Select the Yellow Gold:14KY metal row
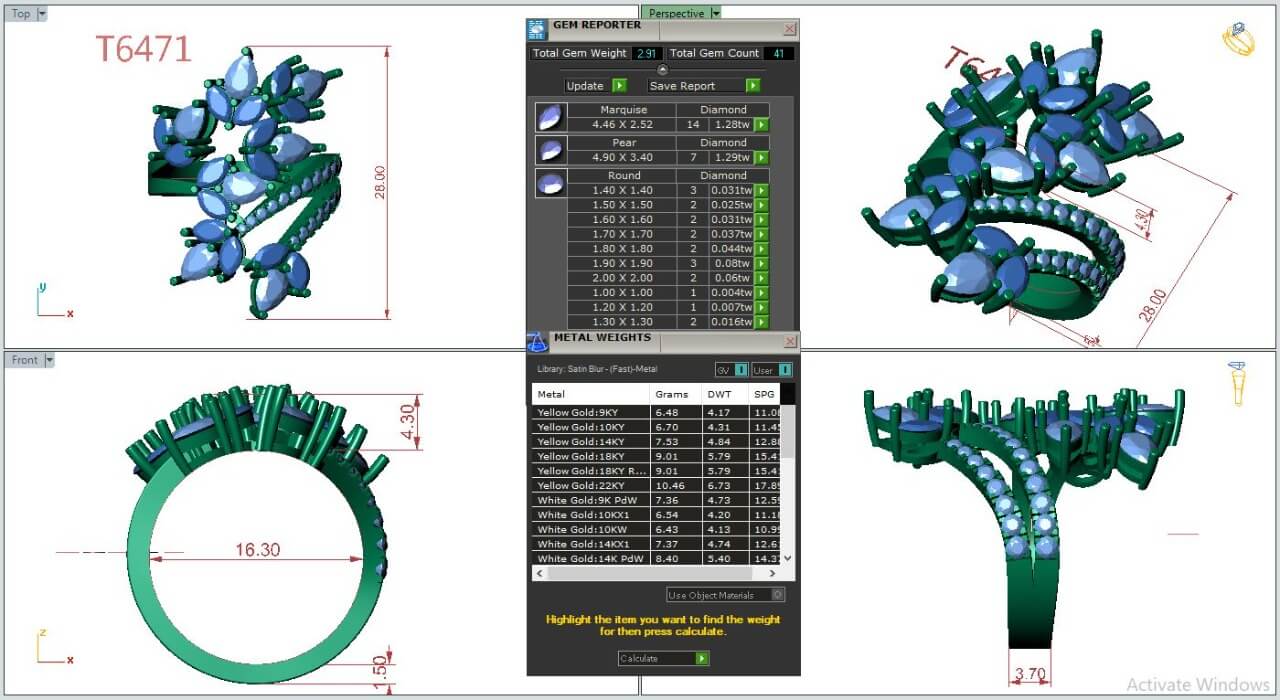The image size is (1280, 700). [590, 441]
